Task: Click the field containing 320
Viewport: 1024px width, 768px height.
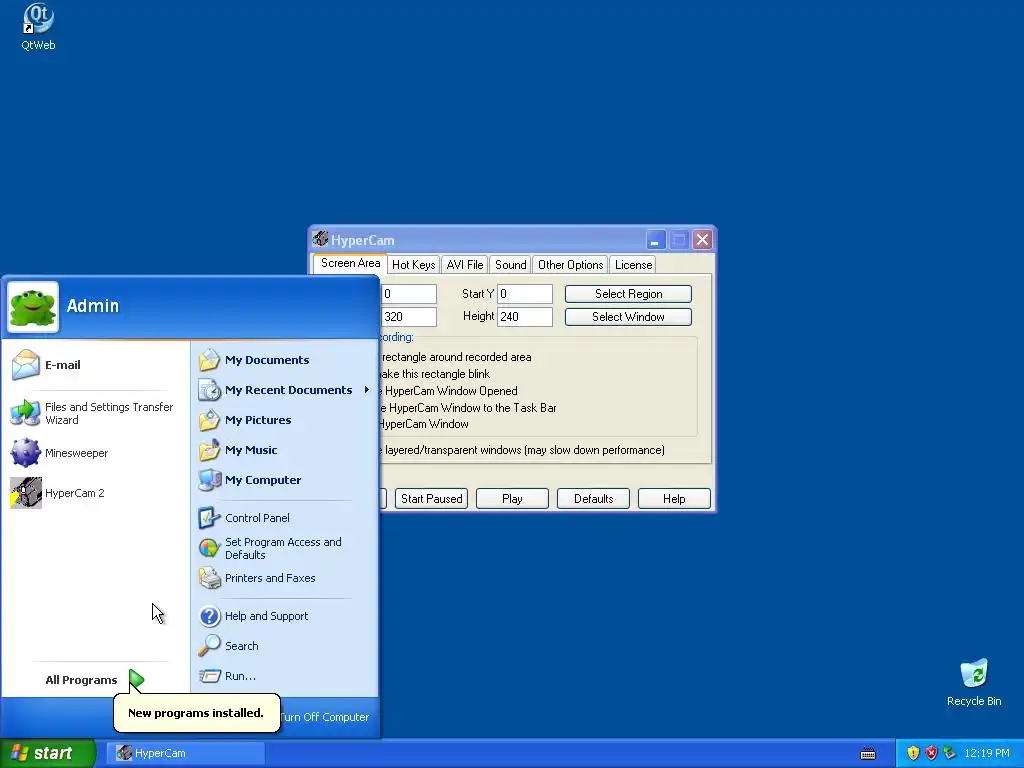Action: (409, 317)
